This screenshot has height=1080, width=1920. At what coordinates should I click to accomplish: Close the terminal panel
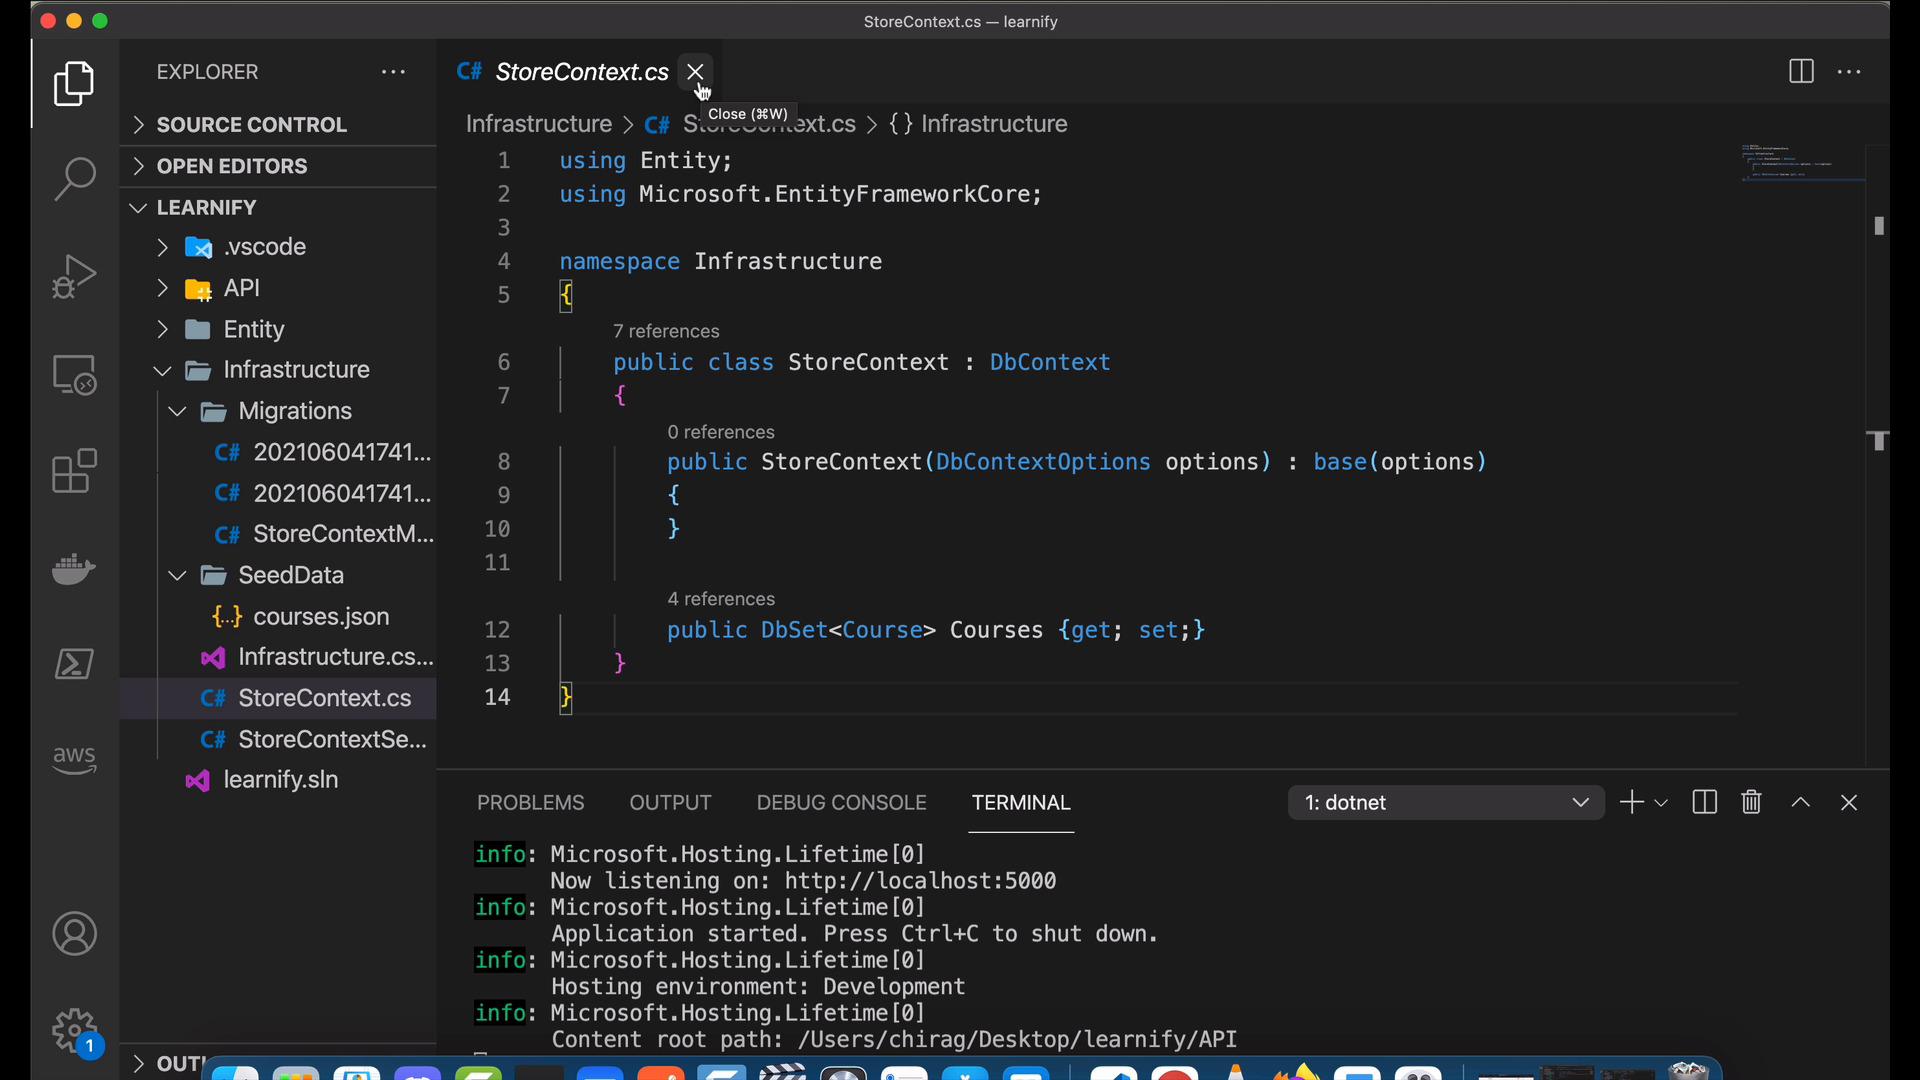1849,802
